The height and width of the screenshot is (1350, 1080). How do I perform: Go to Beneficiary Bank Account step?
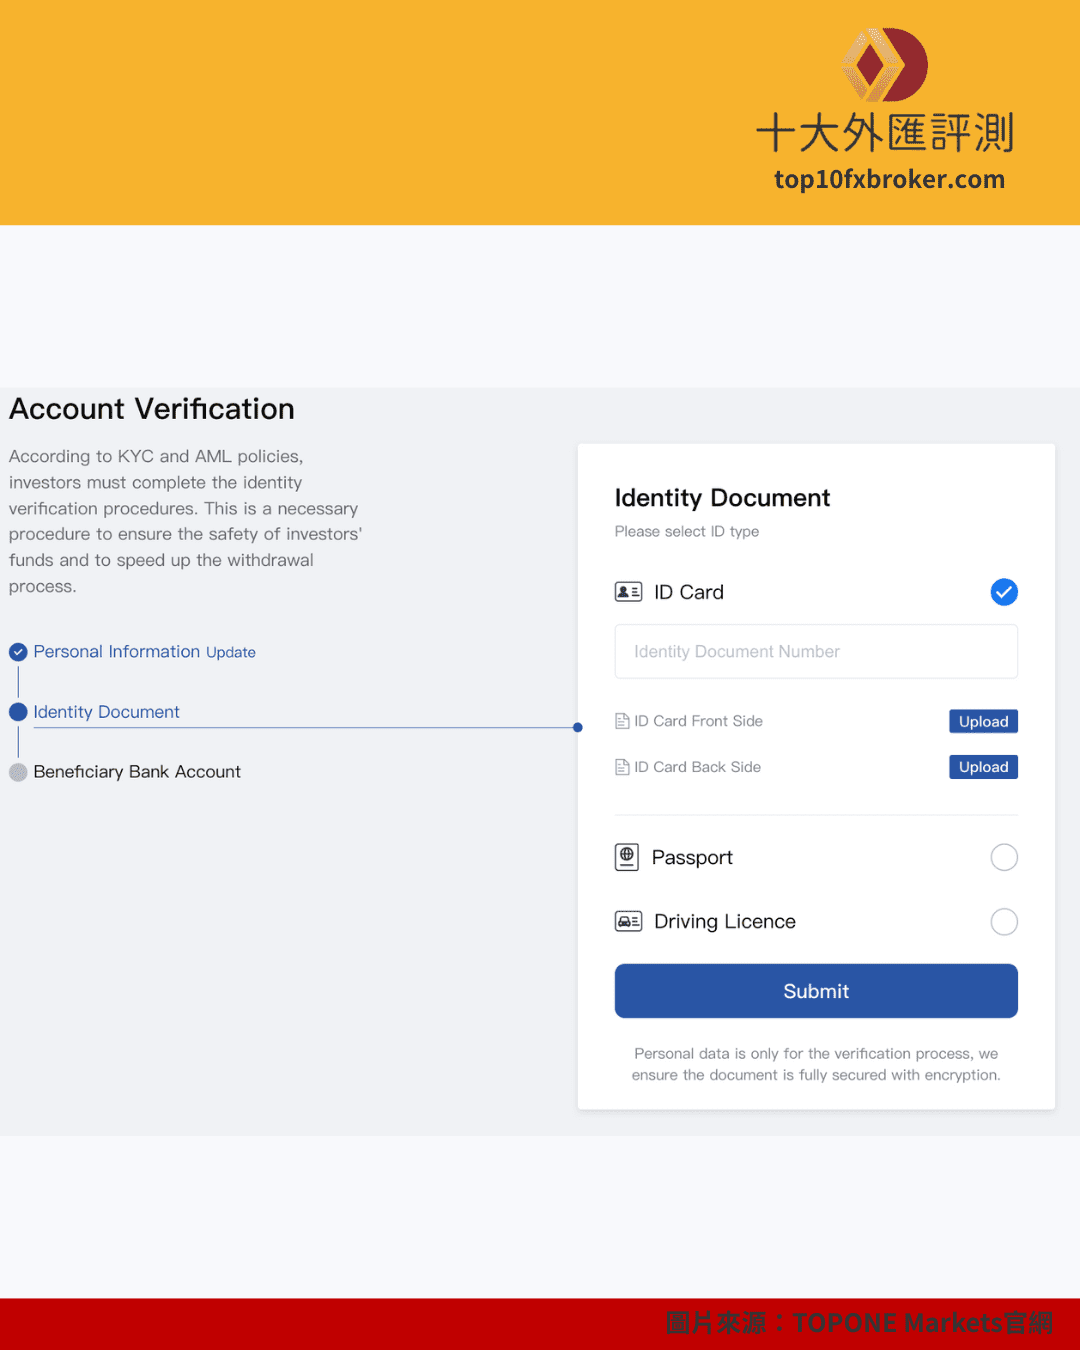137,772
